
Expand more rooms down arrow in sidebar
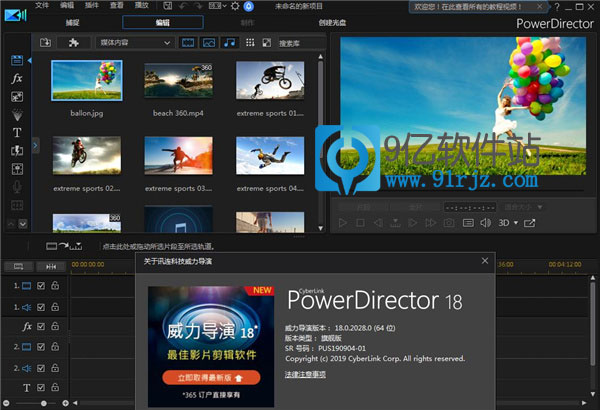click(x=23, y=224)
